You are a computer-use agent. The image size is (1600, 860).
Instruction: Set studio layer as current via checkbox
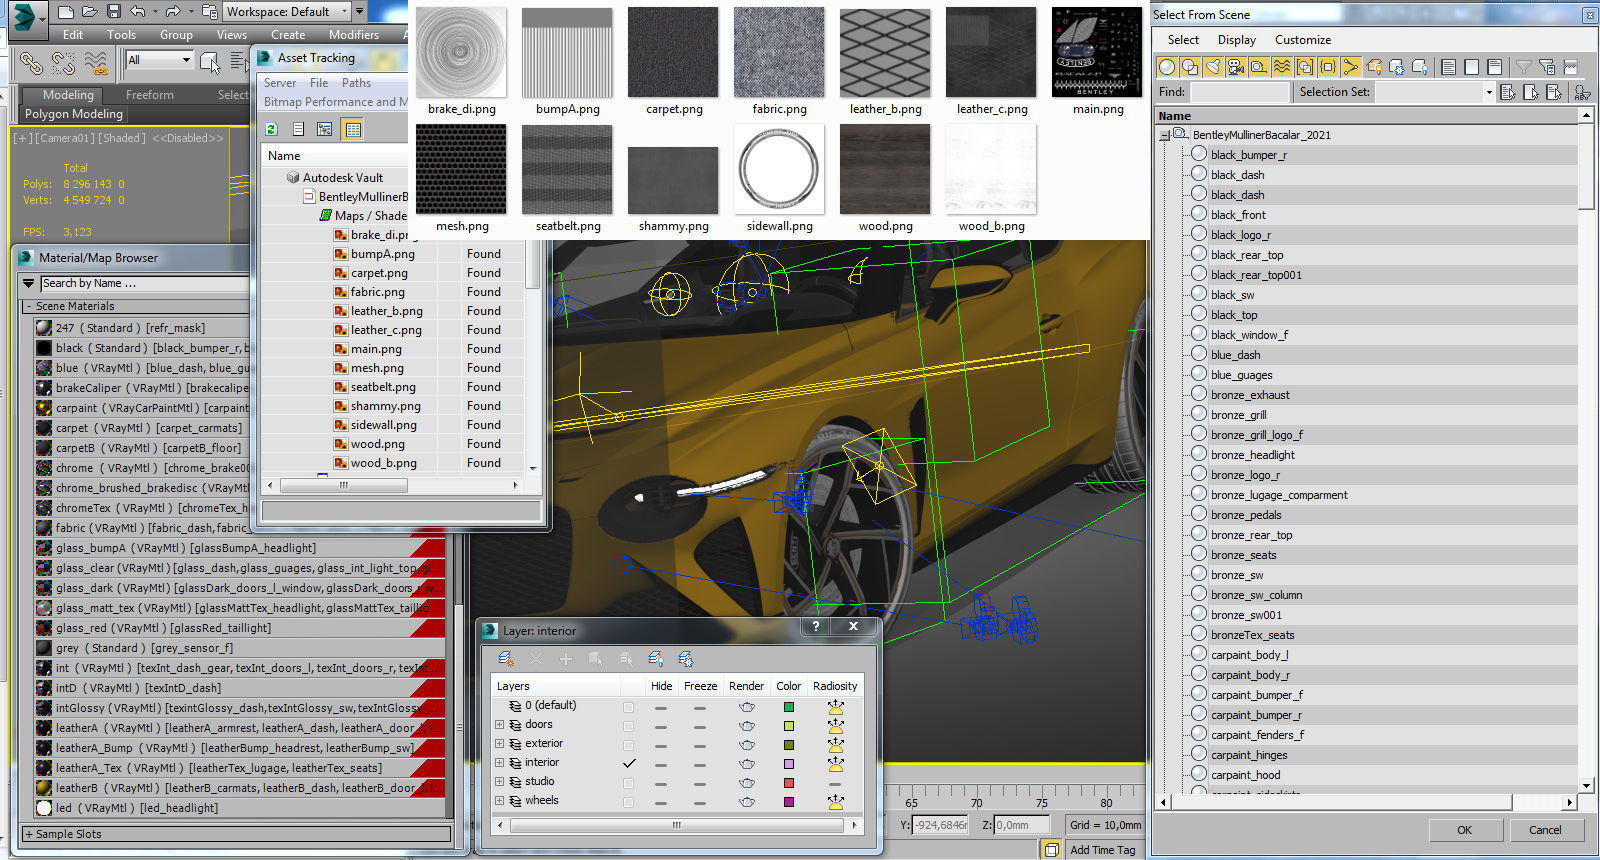point(628,782)
